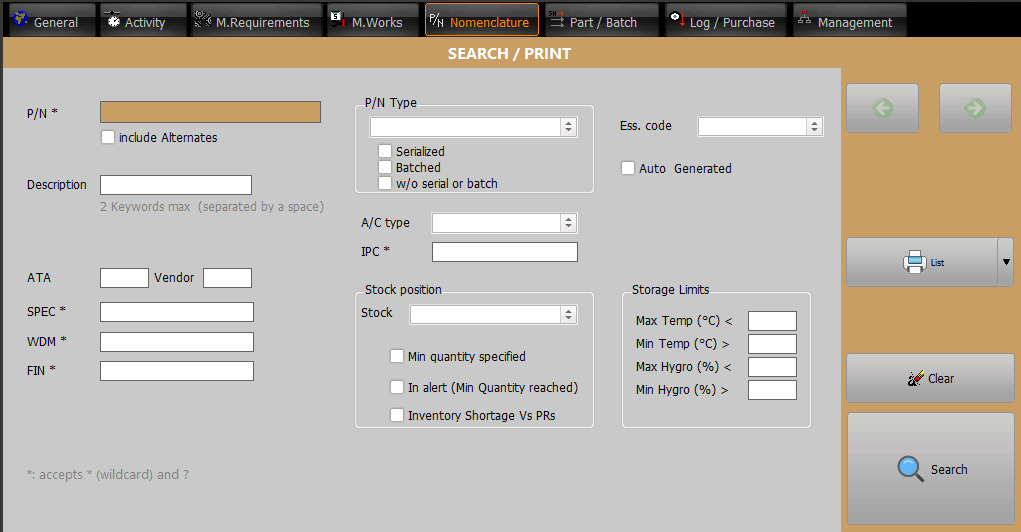Open the Part / Batch tab
The width and height of the screenshot is (1021, 532).
600,20
